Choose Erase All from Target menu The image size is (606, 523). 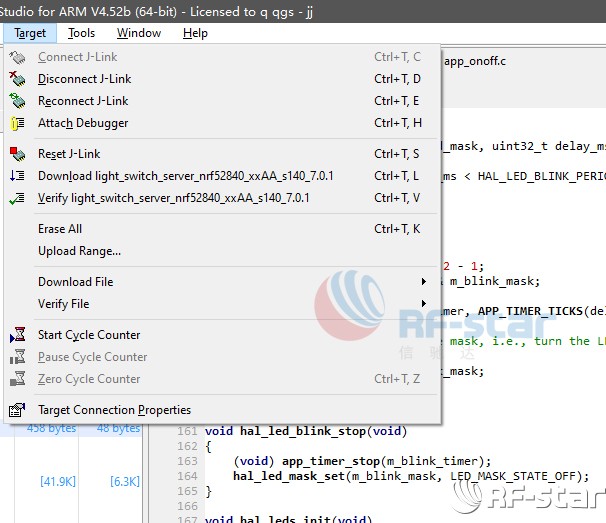(x=60, y=229)
